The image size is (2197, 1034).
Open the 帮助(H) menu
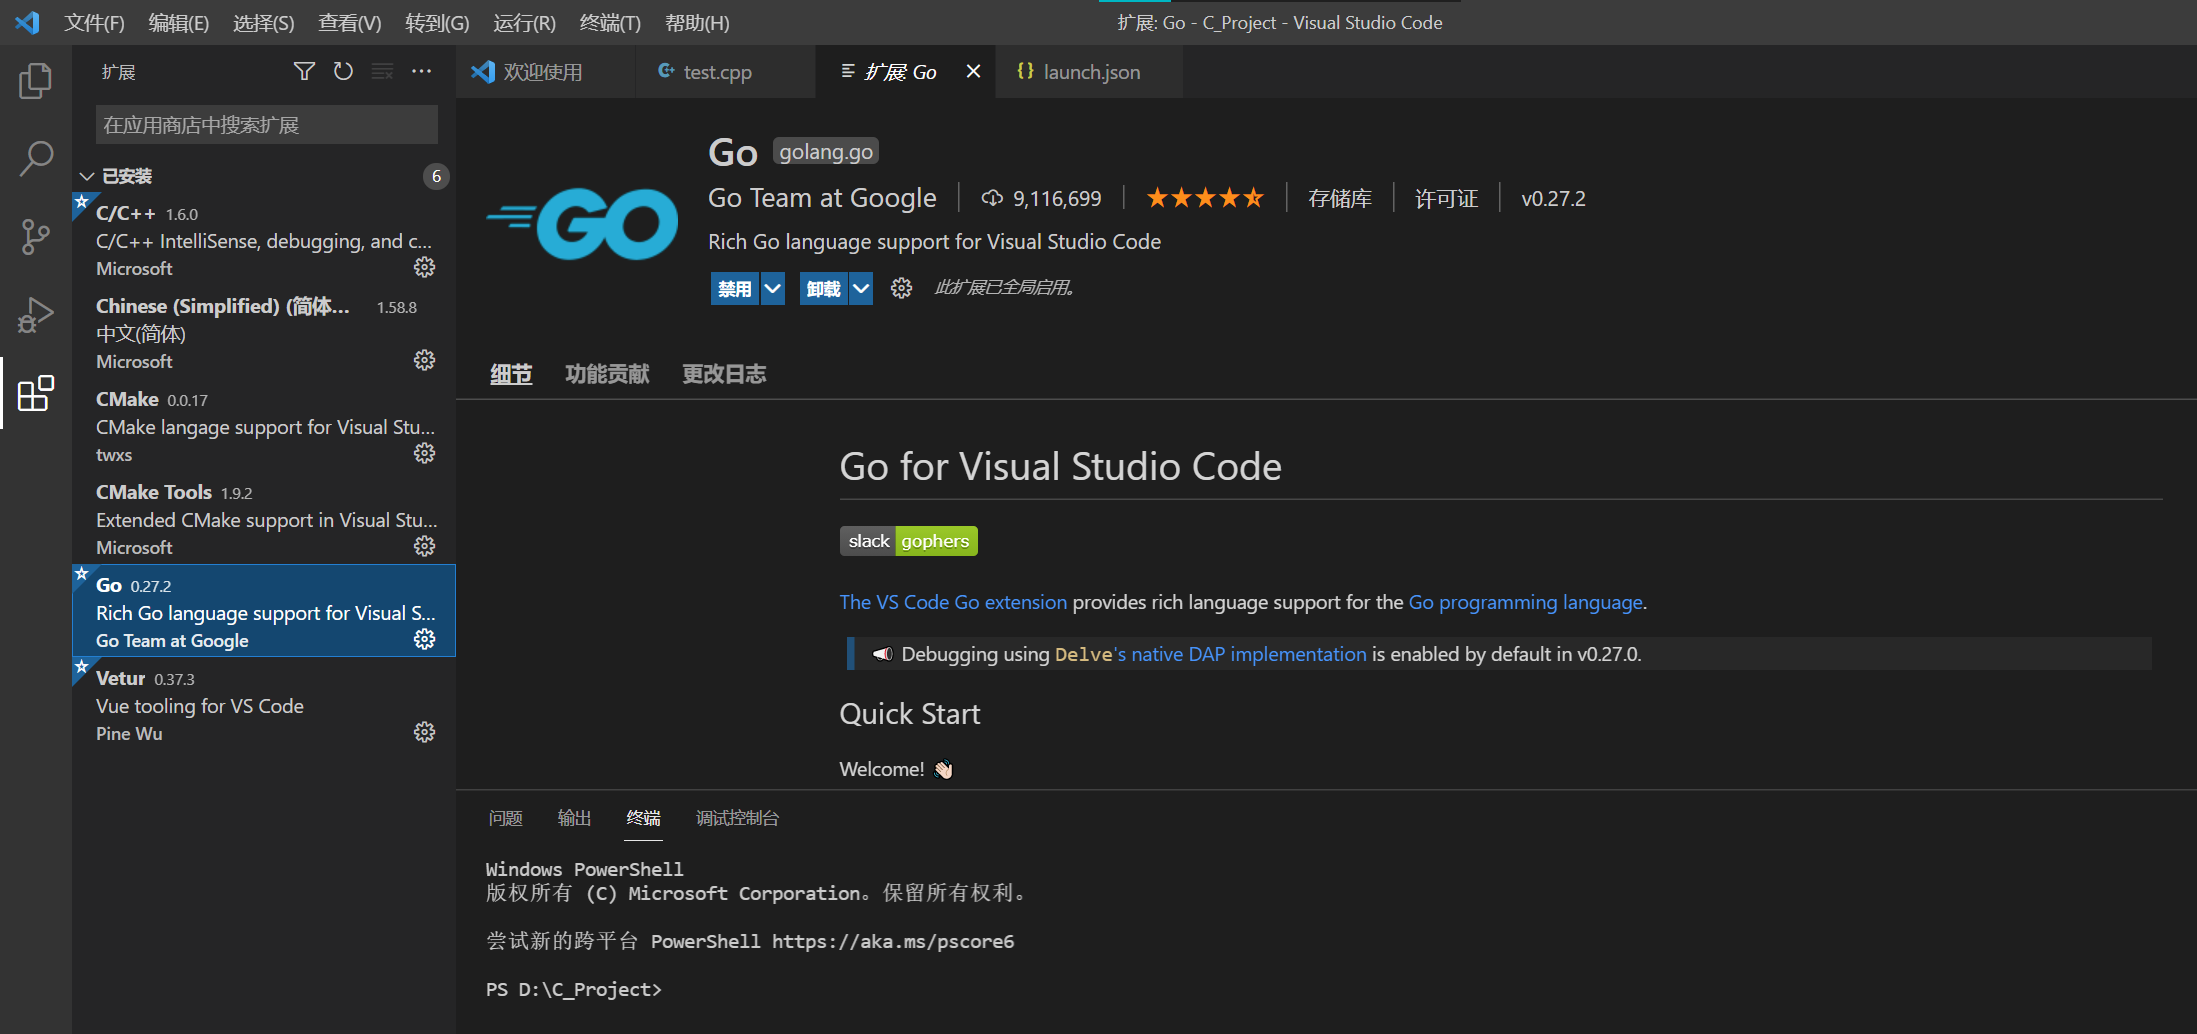tap(697, 22)
